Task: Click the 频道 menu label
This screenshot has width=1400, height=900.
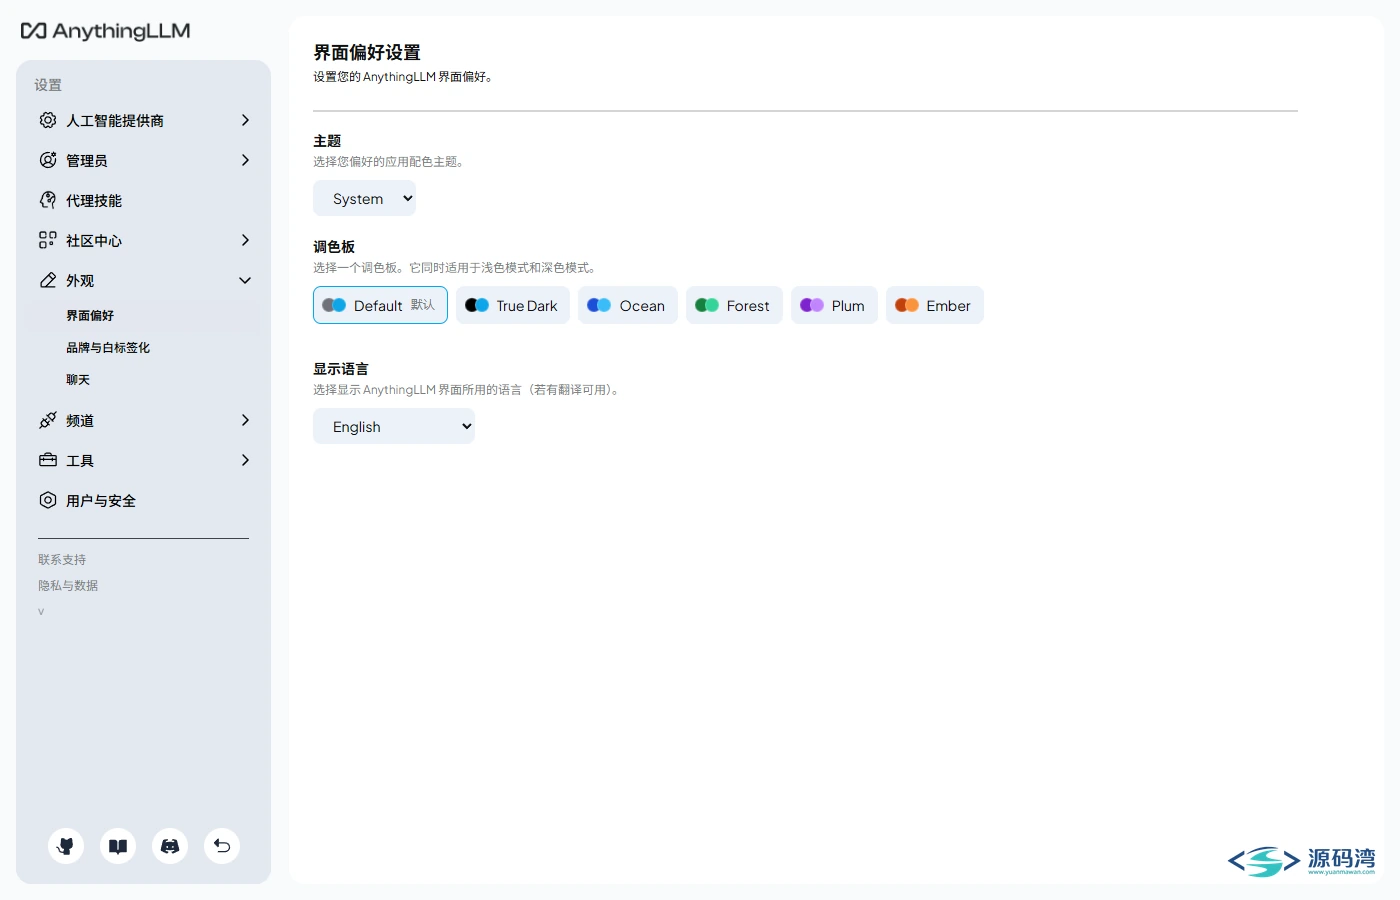Action: pyautogui.click(x=80, y=420)
